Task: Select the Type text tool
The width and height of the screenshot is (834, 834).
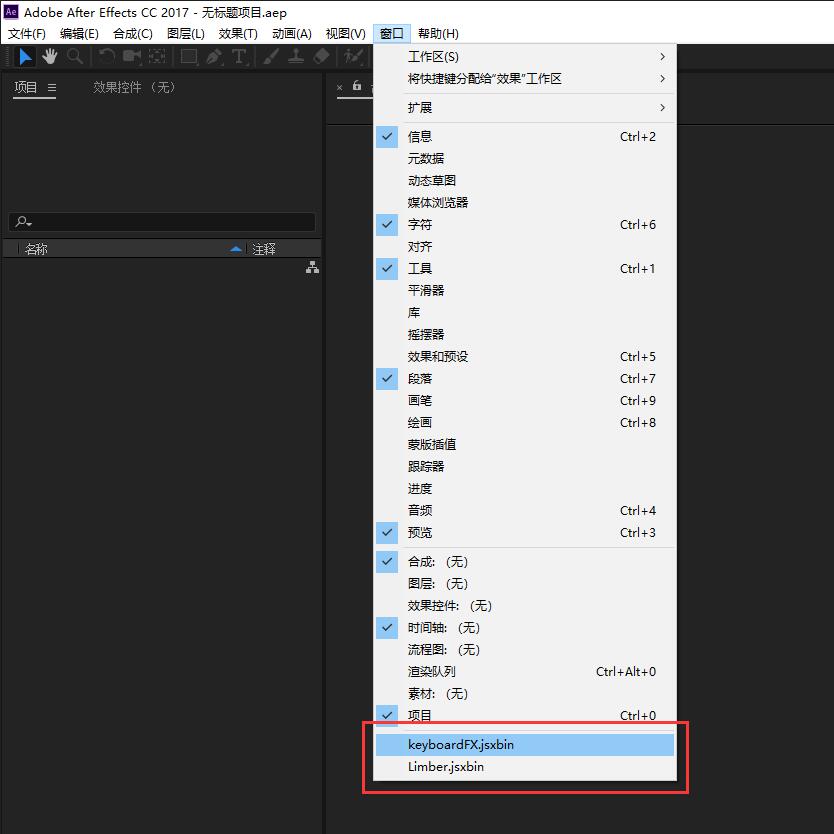Action: pyautogui.click(x=239, y=56)
